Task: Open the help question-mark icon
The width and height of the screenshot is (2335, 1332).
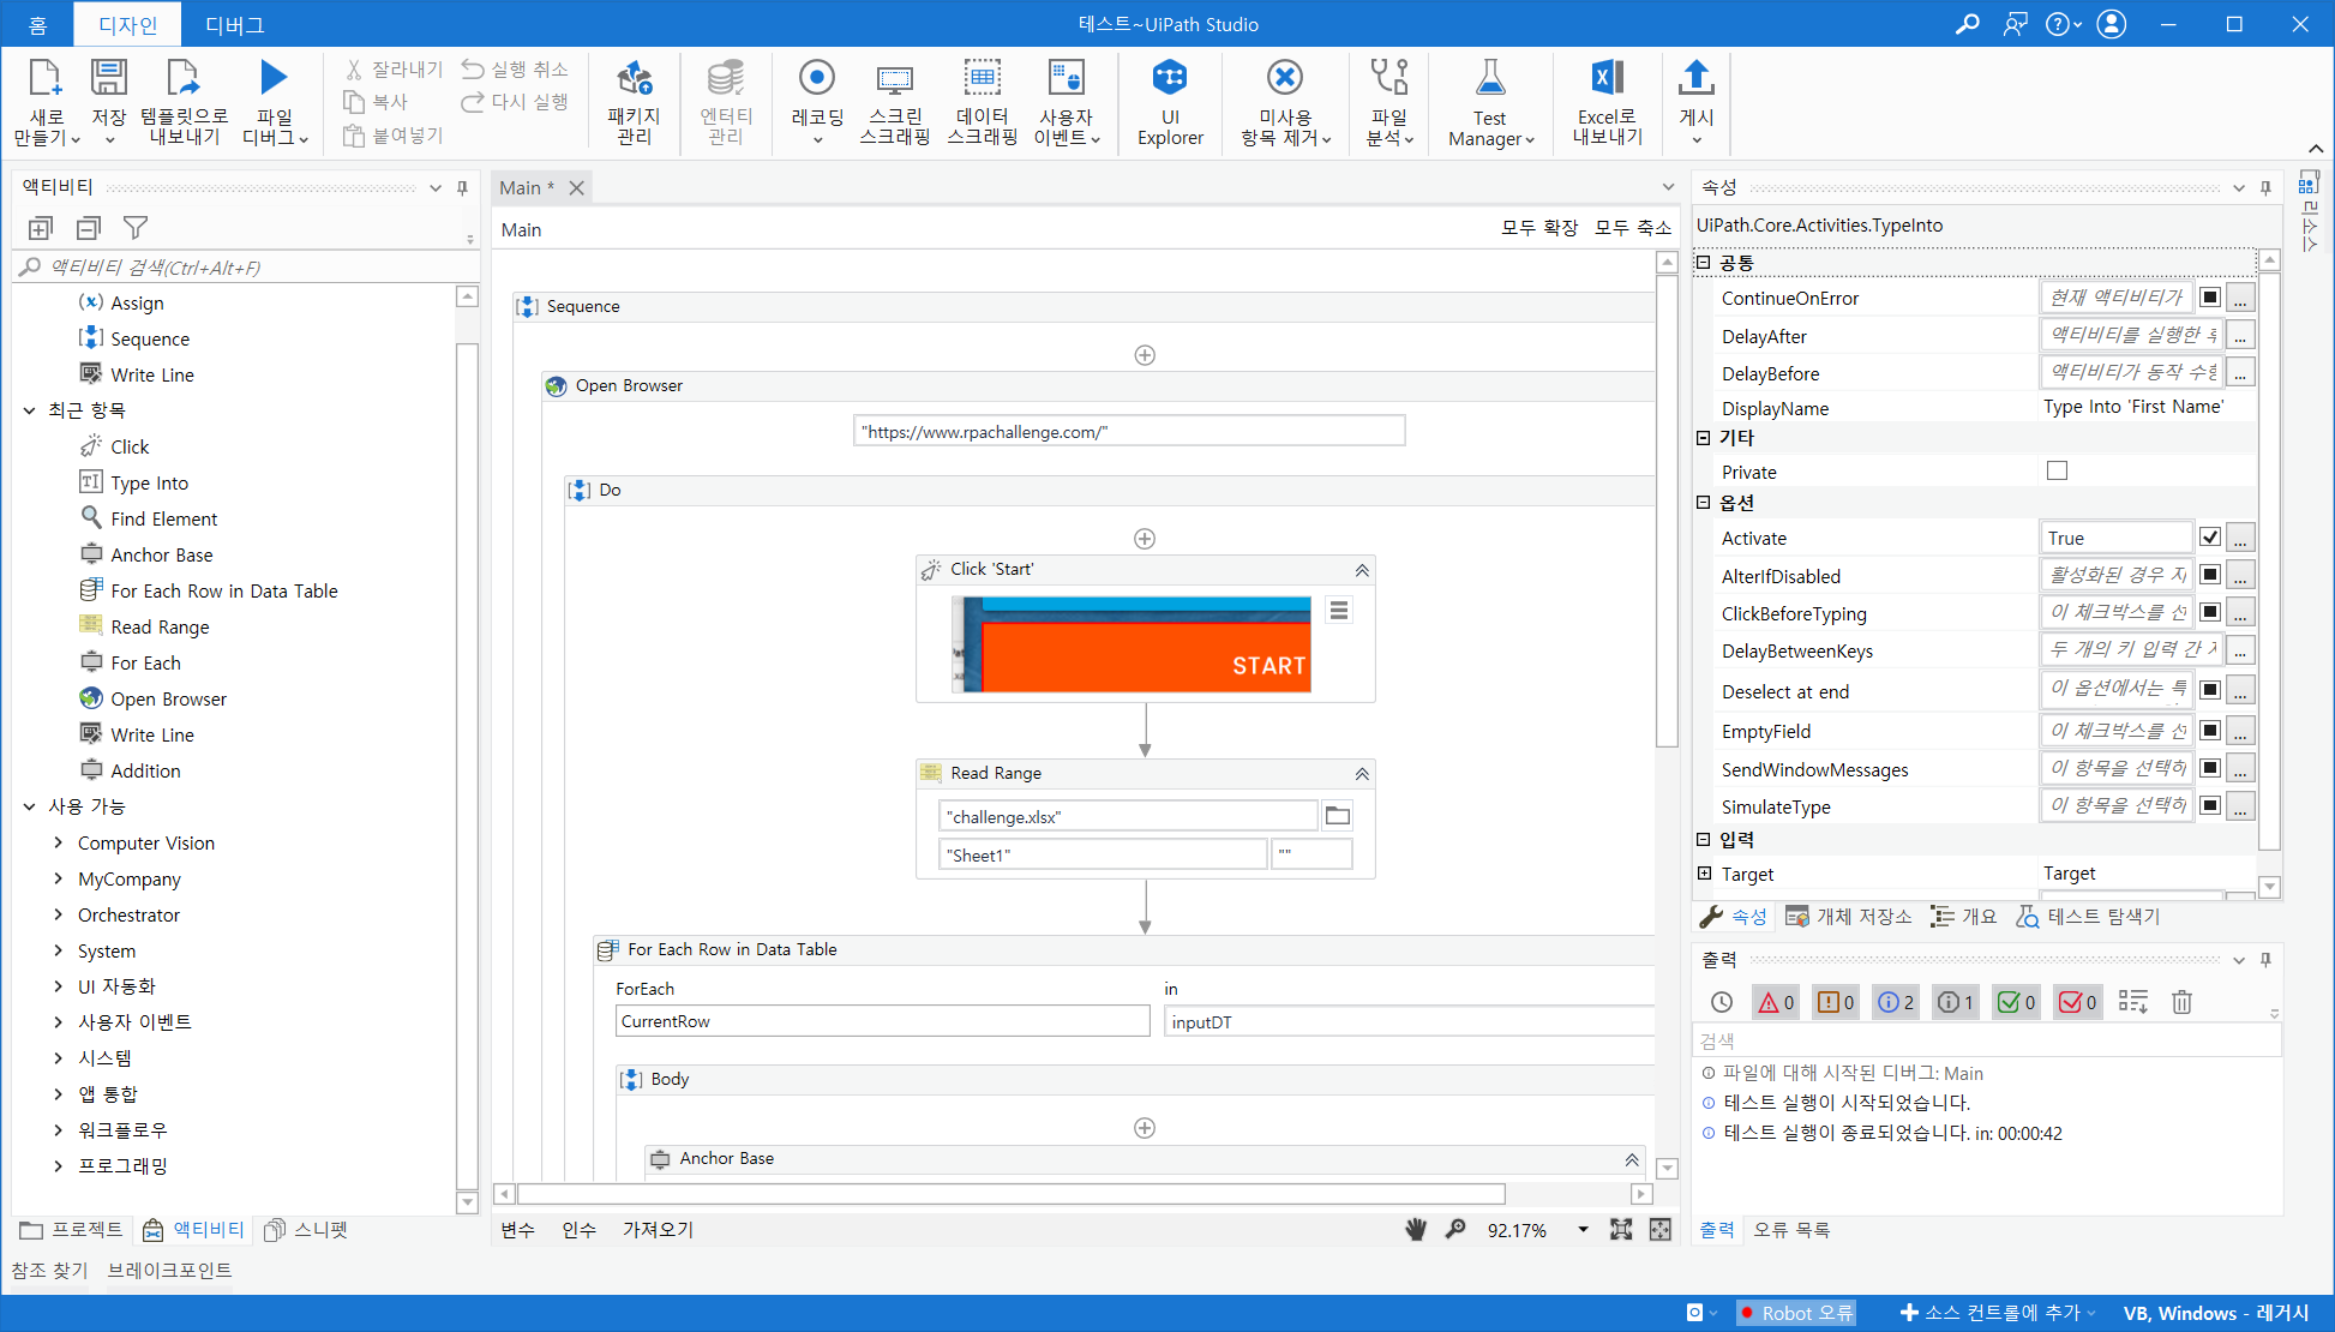Action: 2058,24
